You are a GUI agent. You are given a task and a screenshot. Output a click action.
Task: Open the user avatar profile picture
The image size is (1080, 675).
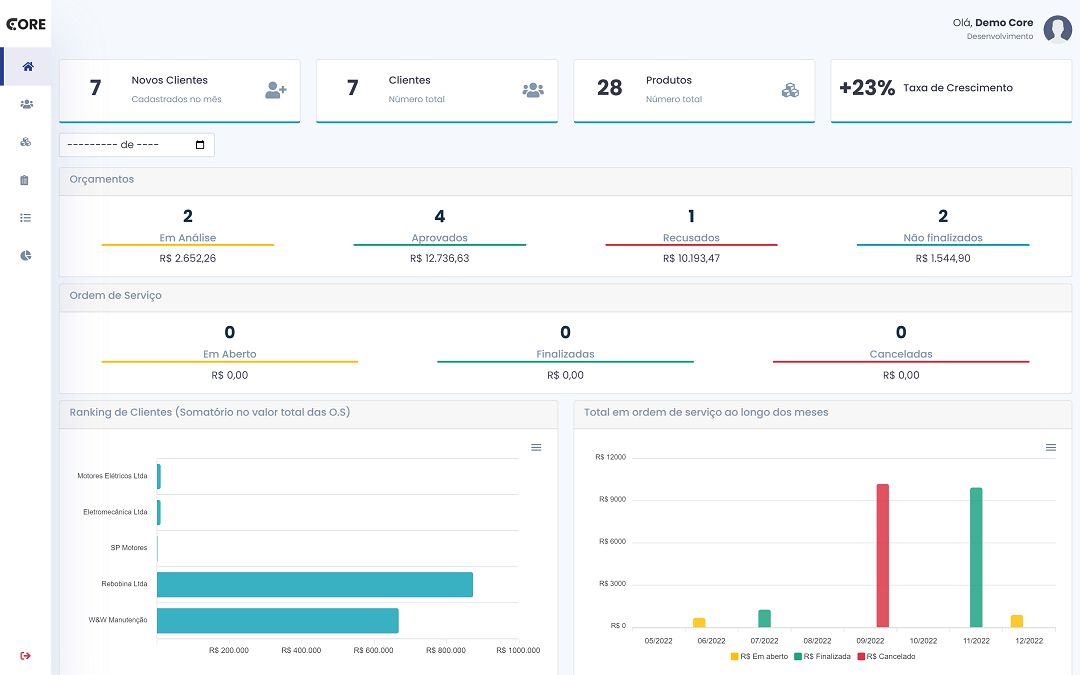[x=1057, y=29]
